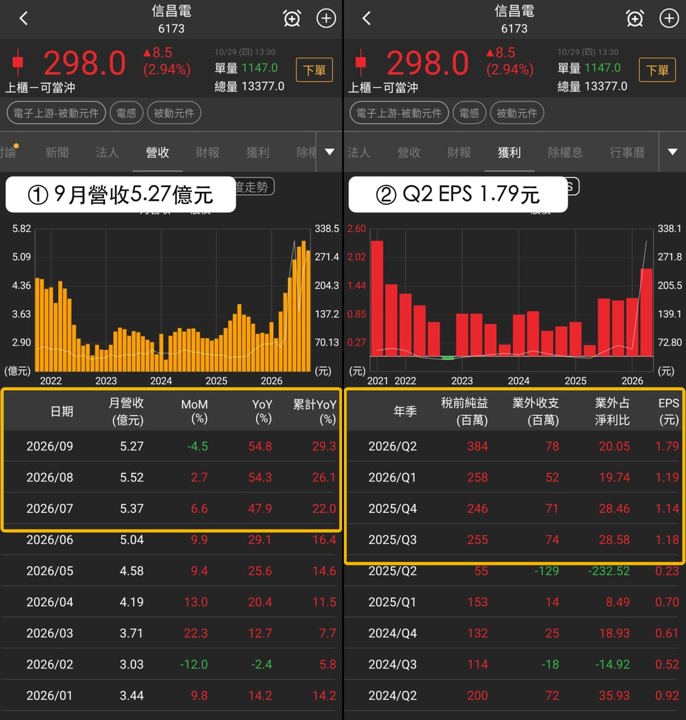Select the 2026/06 revenue row
This screenshot has width=686, height=720.
tap(171, 540)
